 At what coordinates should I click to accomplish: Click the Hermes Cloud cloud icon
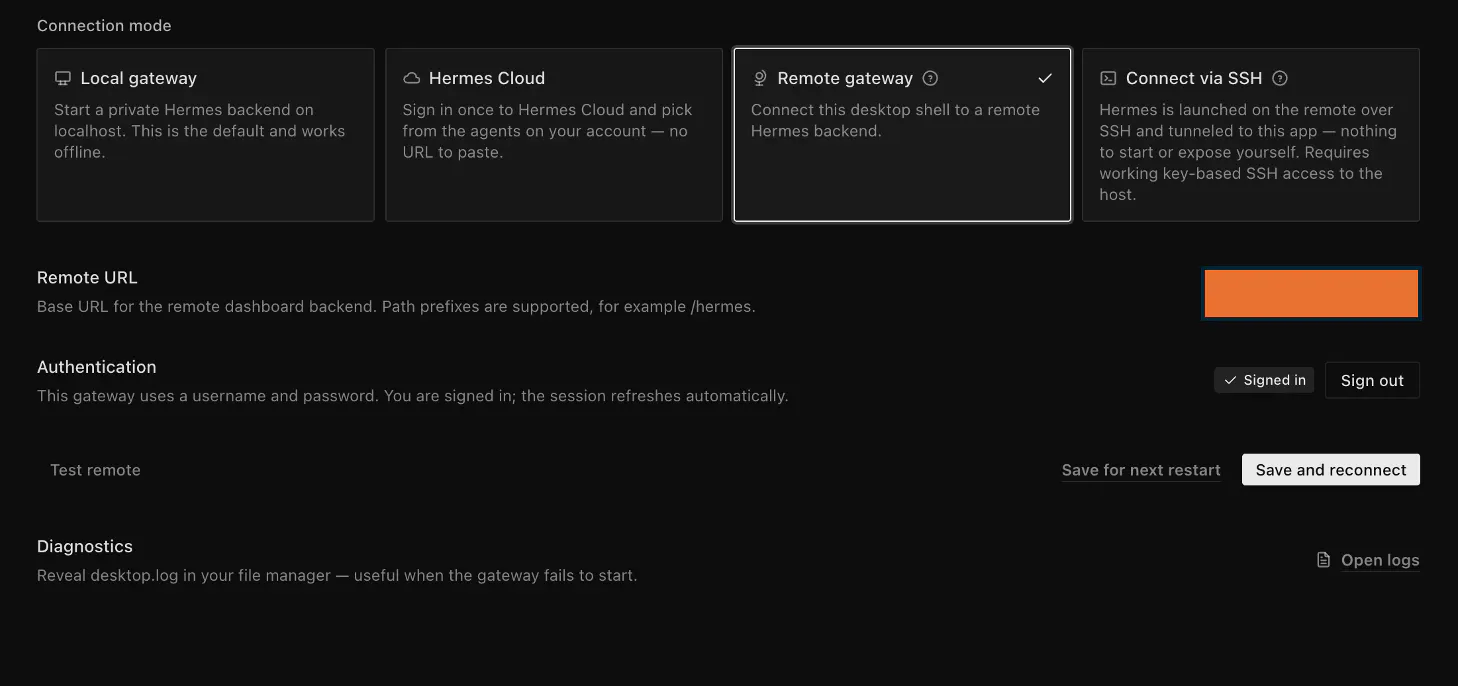[x=411, y=78]
